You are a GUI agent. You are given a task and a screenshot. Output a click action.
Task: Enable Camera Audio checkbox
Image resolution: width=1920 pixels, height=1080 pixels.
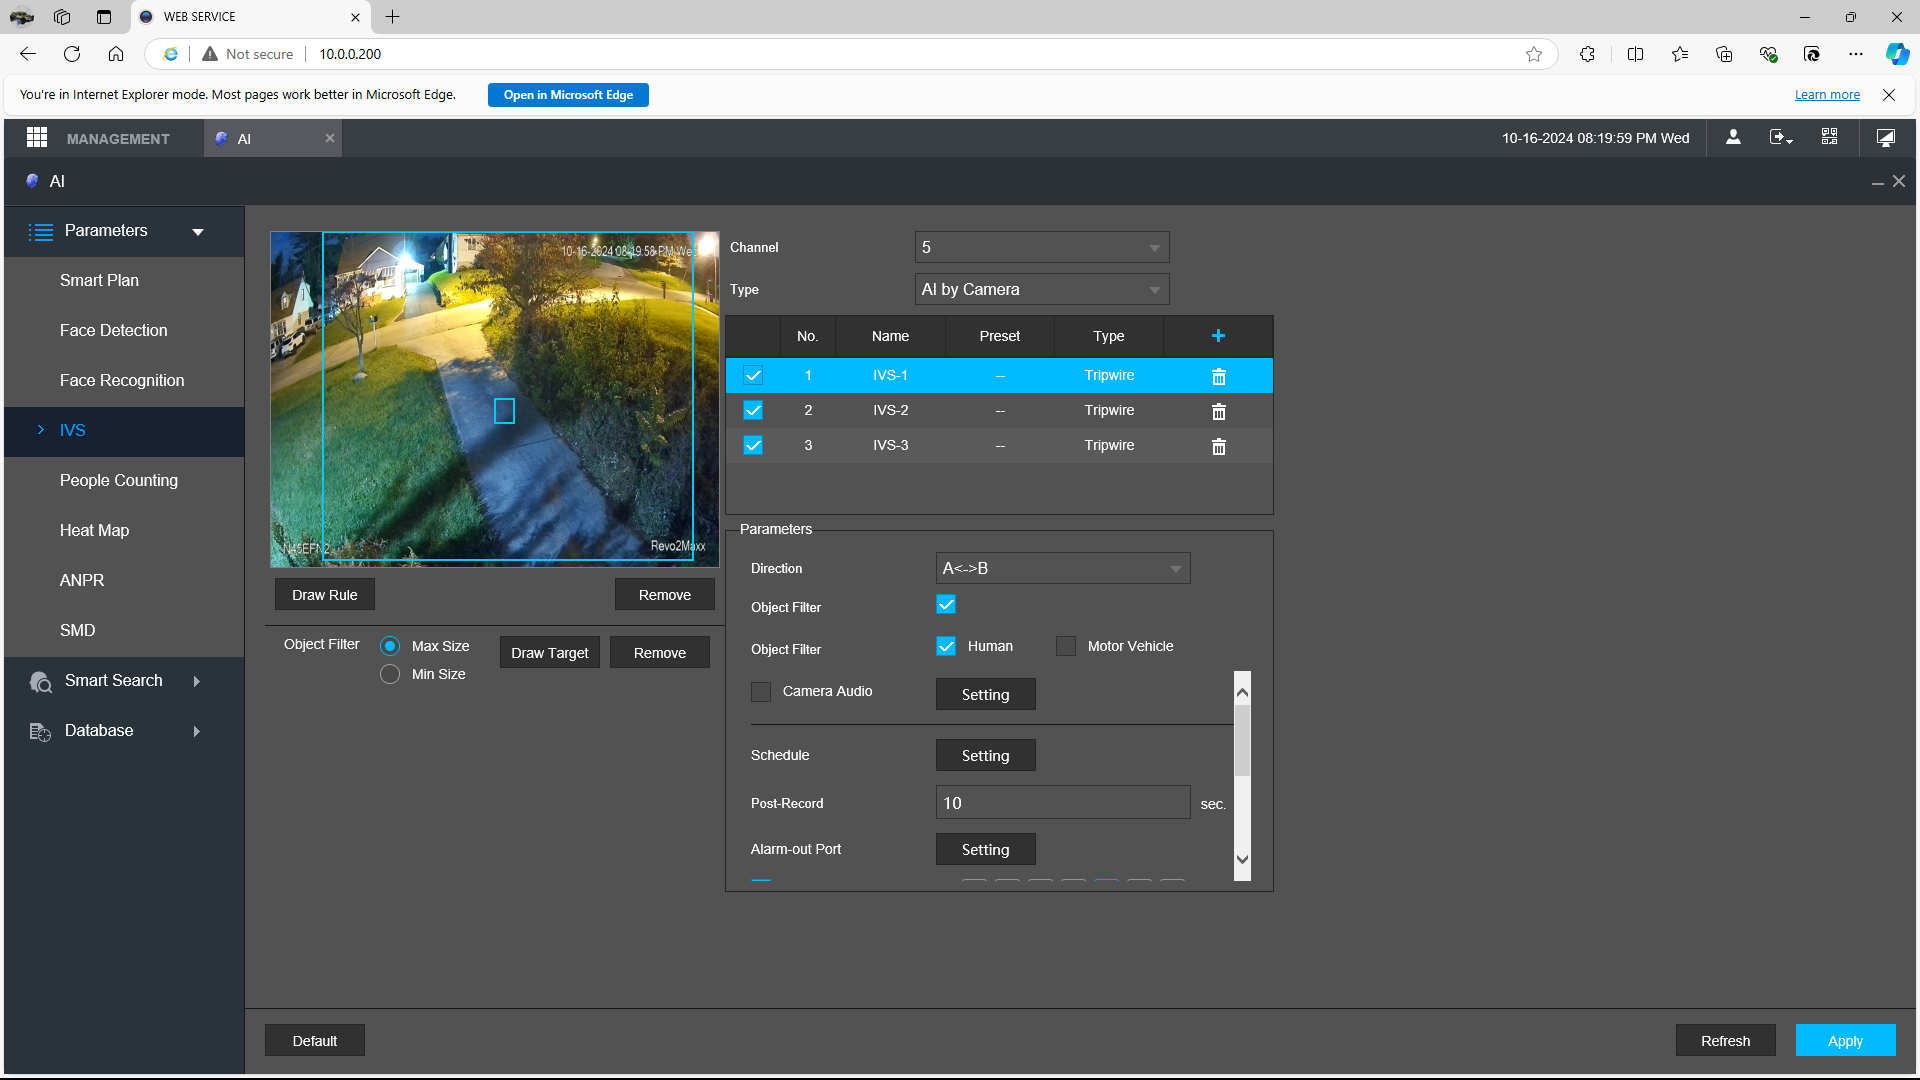coord(761,692)
